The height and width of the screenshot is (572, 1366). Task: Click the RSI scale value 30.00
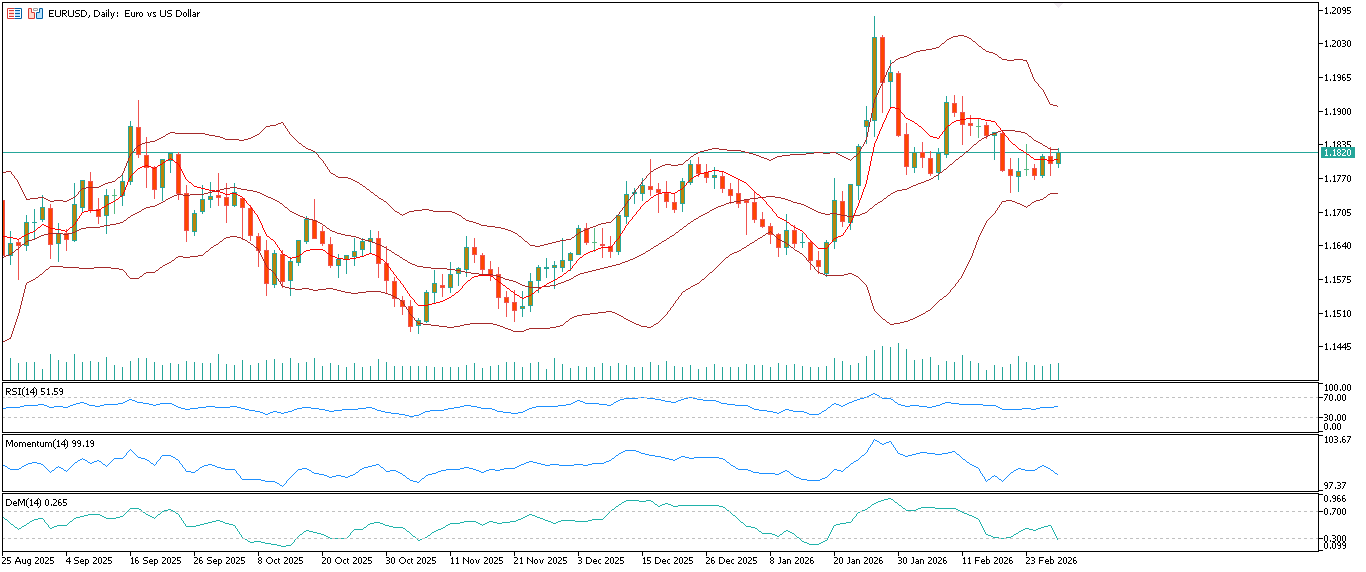click(x=1336, y=417)
